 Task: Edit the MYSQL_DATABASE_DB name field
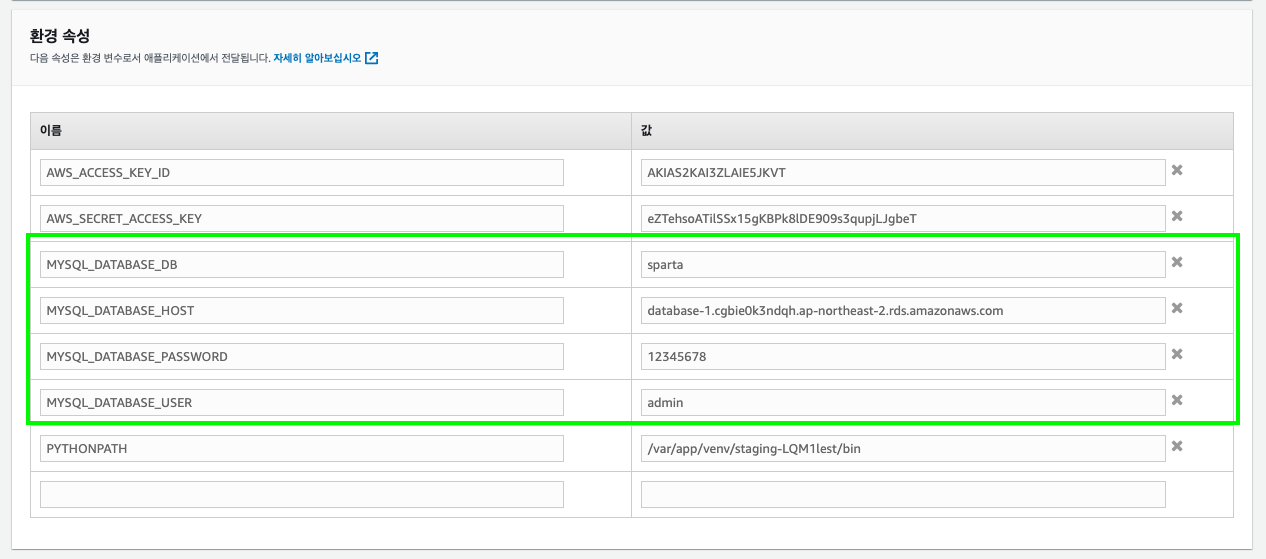[302, 264]
